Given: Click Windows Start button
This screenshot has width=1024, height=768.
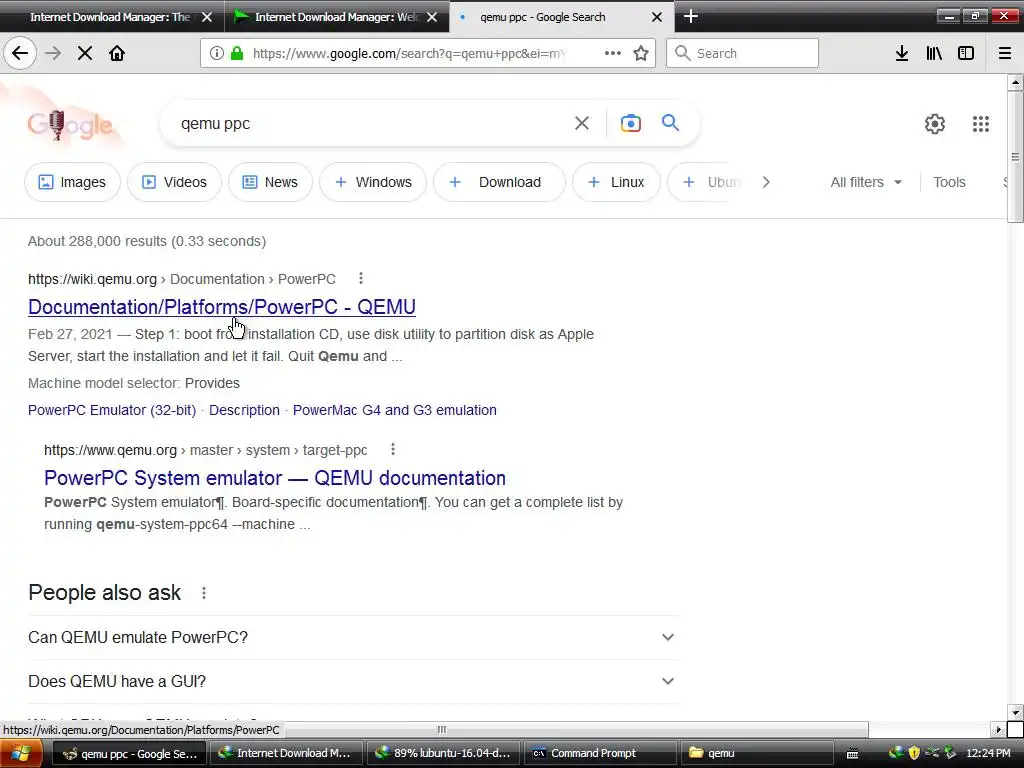Looking at the screenshot, I should coord(21,754).
